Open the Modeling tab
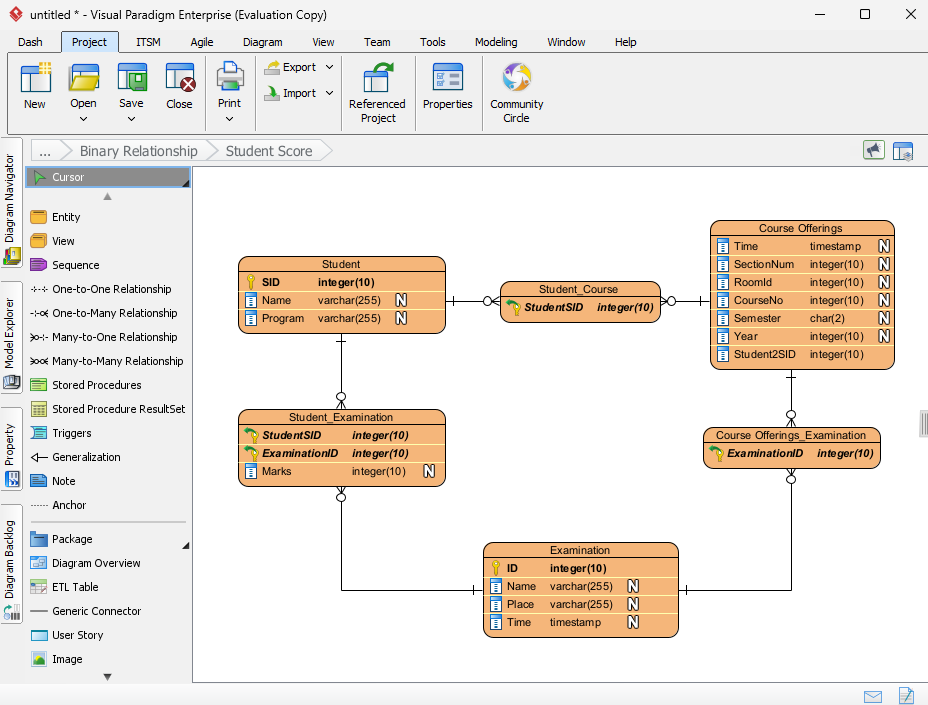This screenshot has height=705, width=928. point(496,42)
